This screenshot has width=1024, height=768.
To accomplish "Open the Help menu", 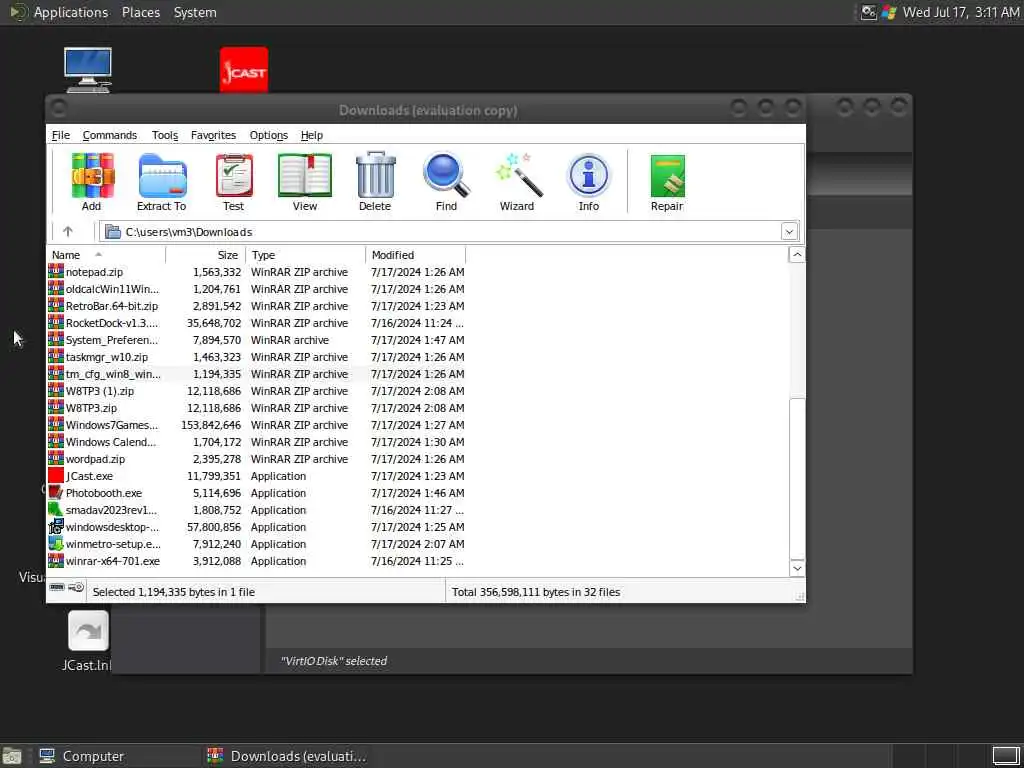I will [312, 135].
